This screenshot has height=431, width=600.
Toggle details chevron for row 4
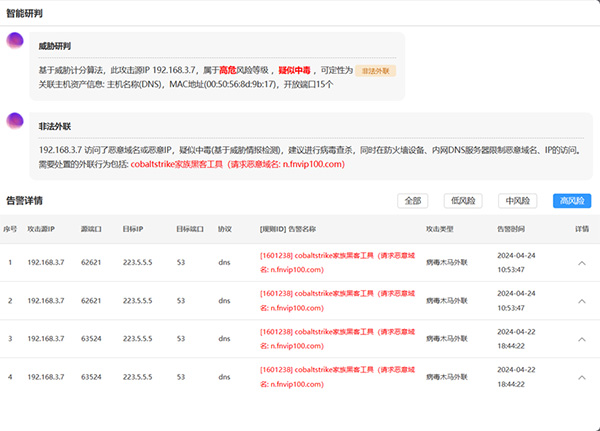582,377
